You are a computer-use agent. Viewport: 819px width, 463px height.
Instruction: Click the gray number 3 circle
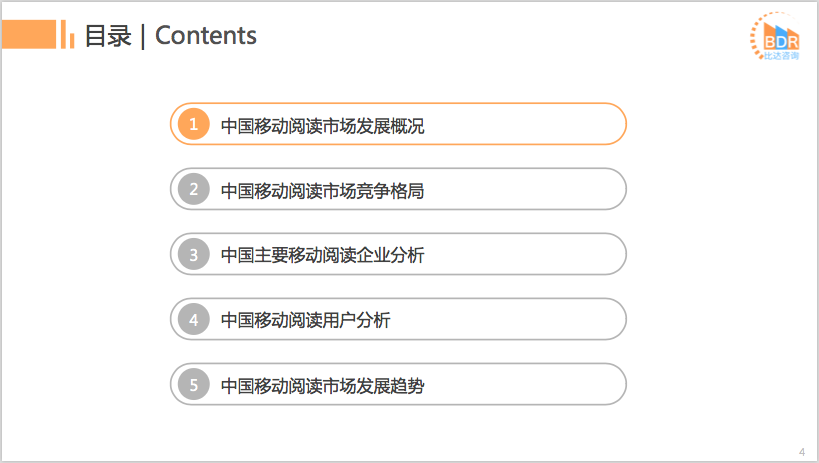[193, 254]
